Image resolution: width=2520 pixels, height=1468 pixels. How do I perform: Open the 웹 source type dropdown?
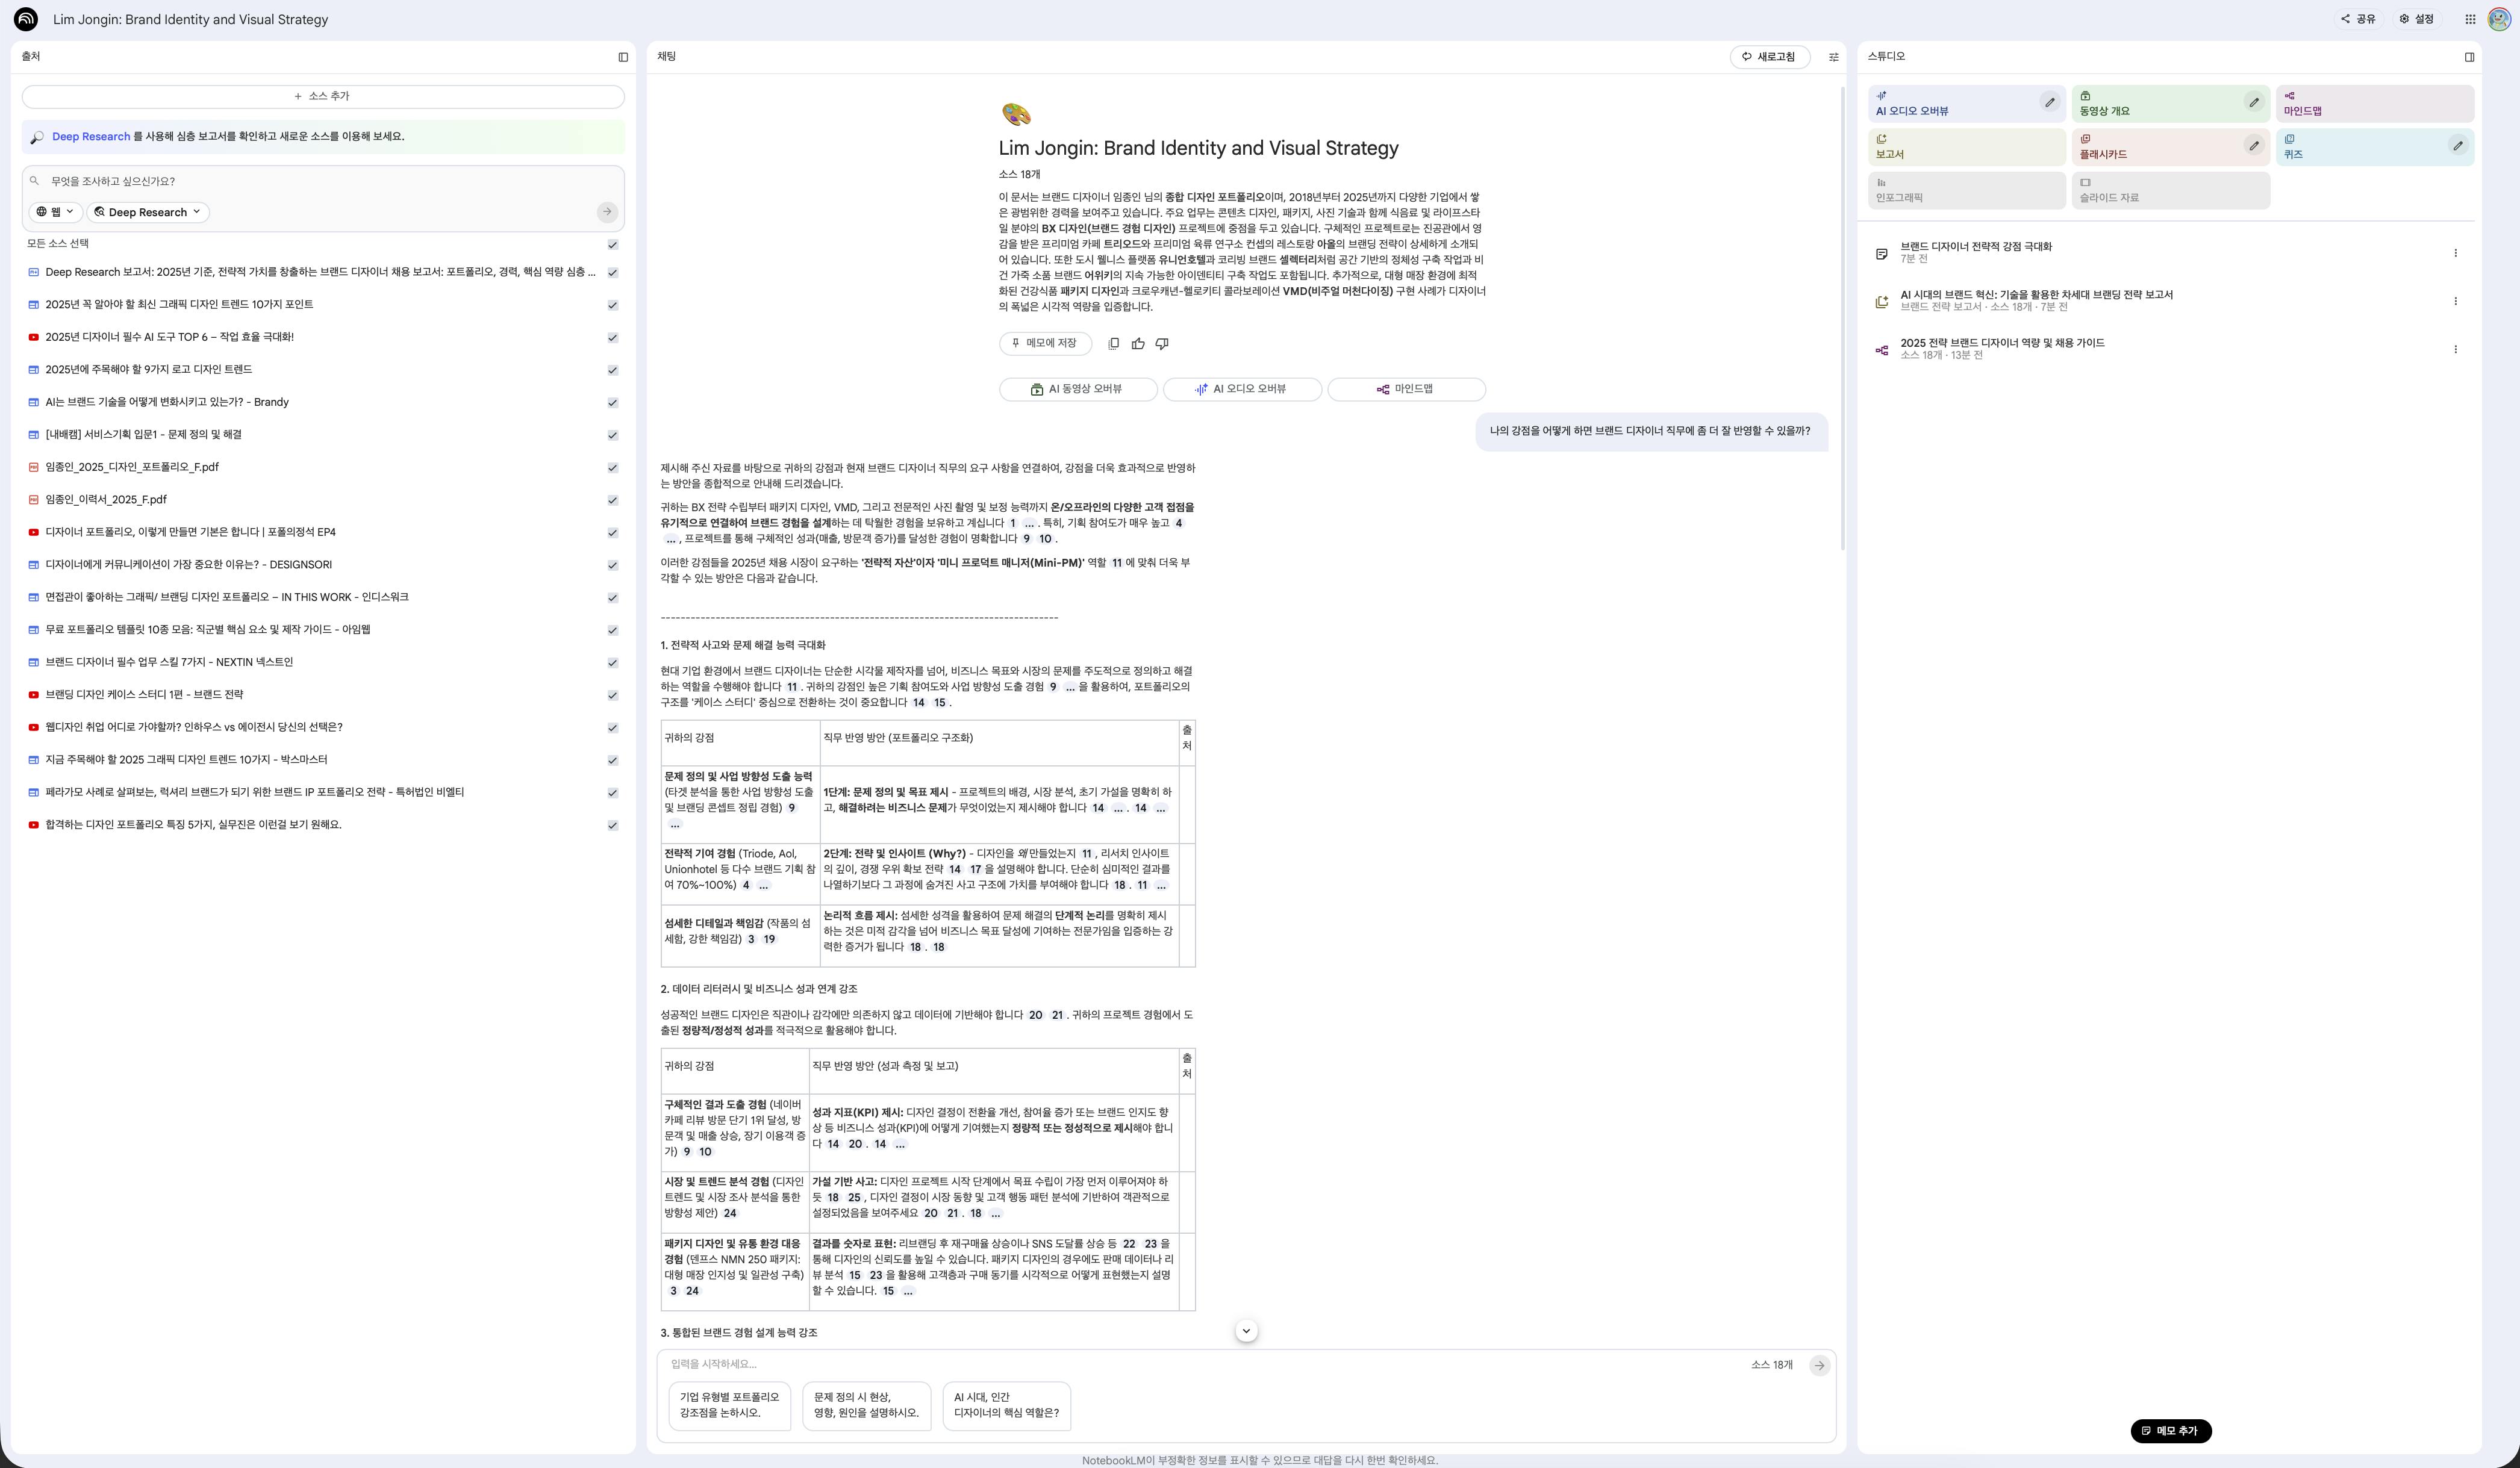coord(55,212)
